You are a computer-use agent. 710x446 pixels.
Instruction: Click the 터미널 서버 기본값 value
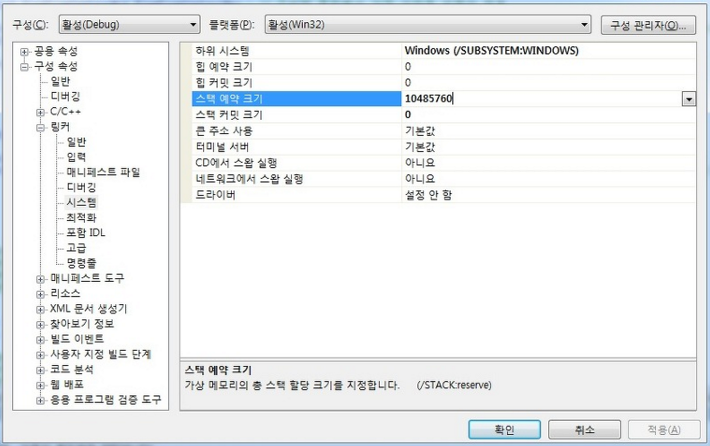point(420,147)
